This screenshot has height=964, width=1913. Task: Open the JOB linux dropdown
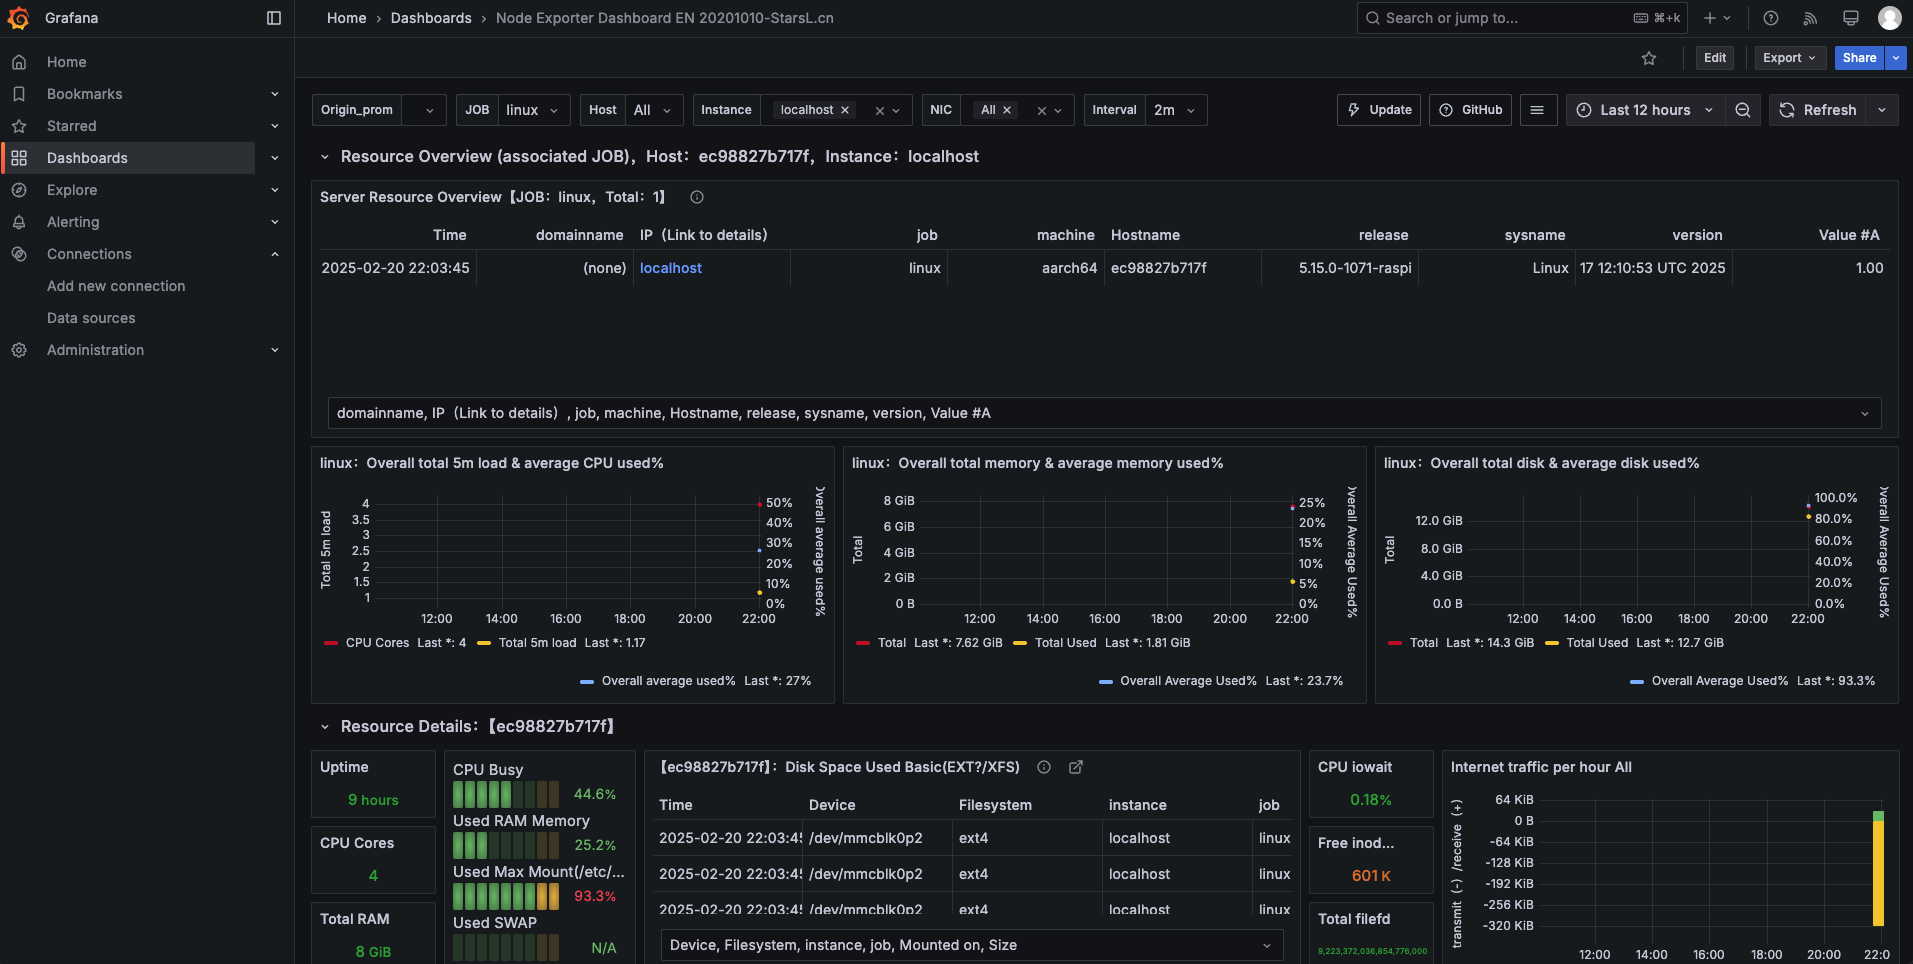(534, 110)
